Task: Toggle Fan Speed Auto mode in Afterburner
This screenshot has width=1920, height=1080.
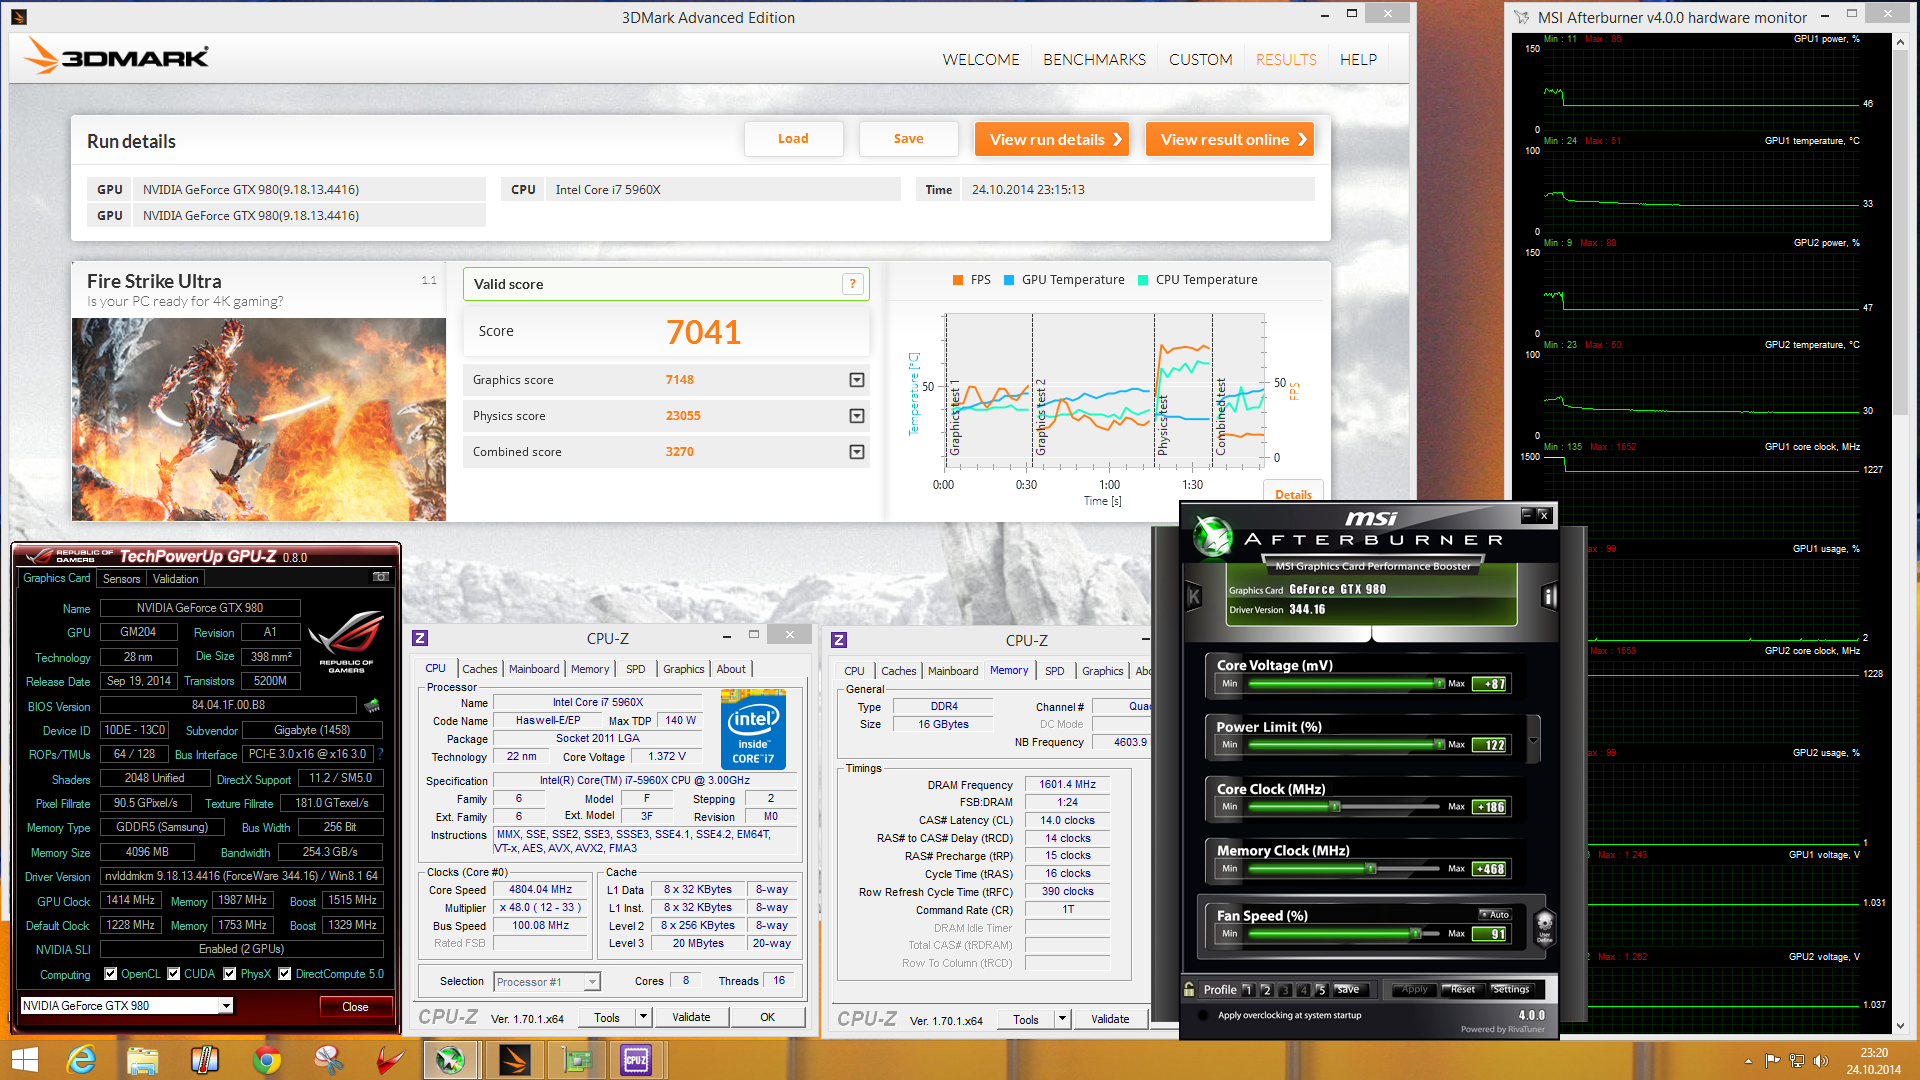Action: (1495, 915)
